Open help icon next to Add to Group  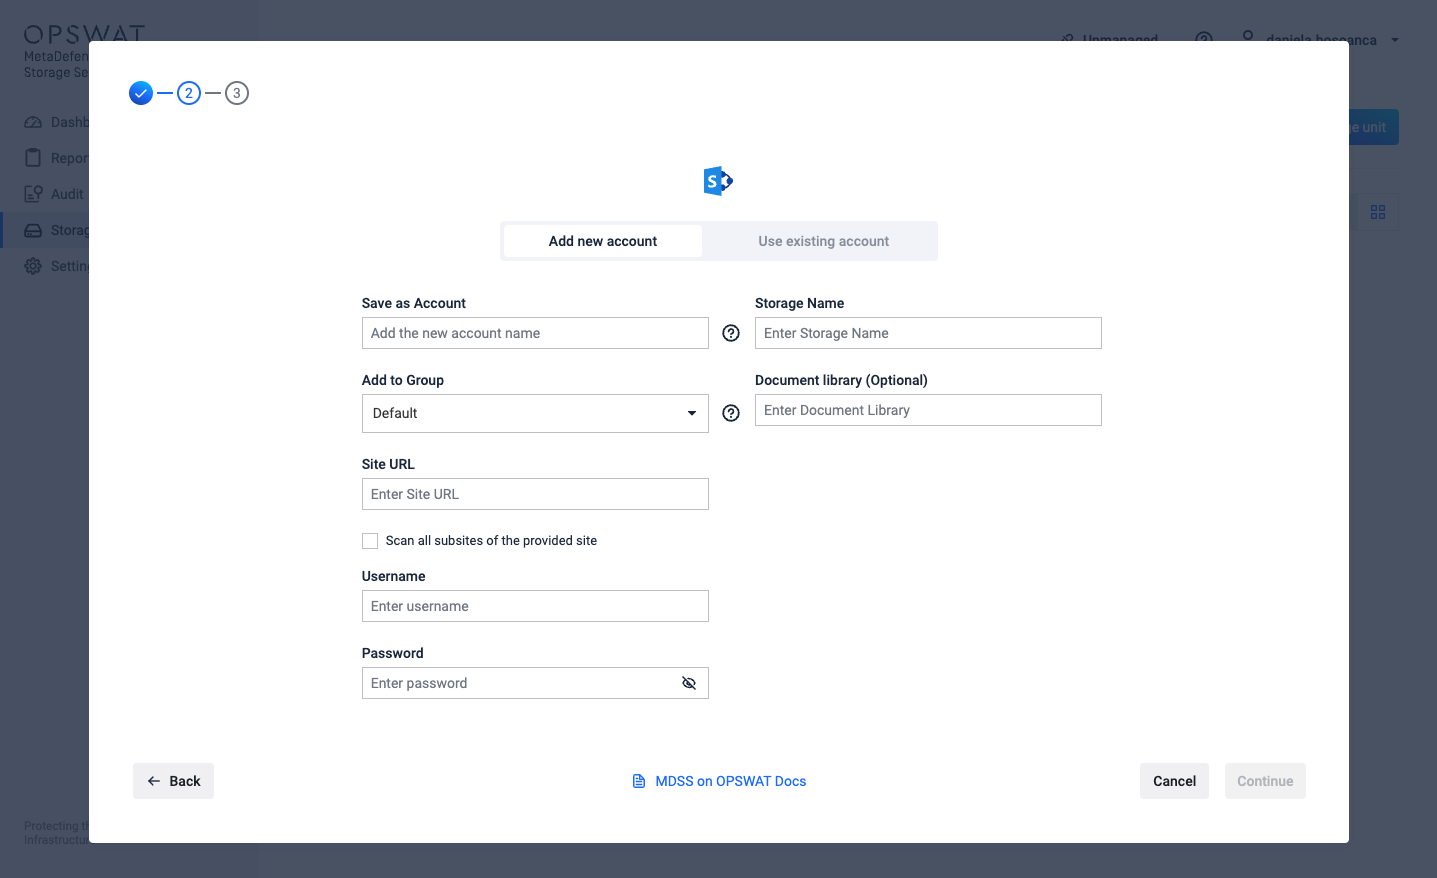(x=731, y=413)
